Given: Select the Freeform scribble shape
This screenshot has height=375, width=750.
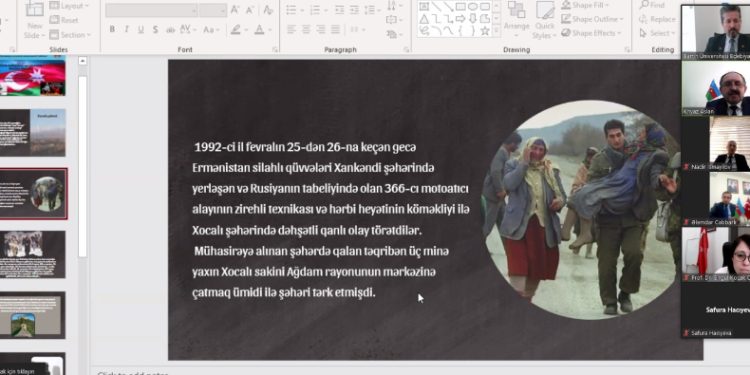Looking at the screenshot, I should point(424,31).
